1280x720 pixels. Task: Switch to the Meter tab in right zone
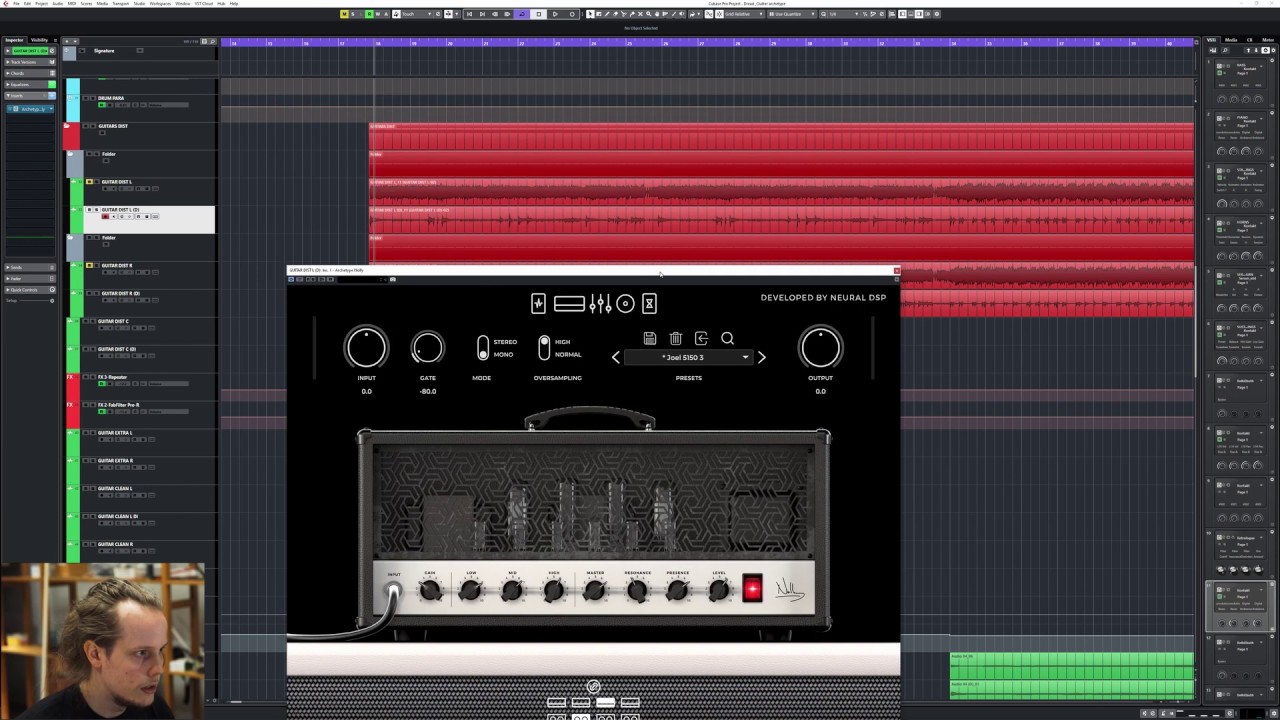(1268, 40)
